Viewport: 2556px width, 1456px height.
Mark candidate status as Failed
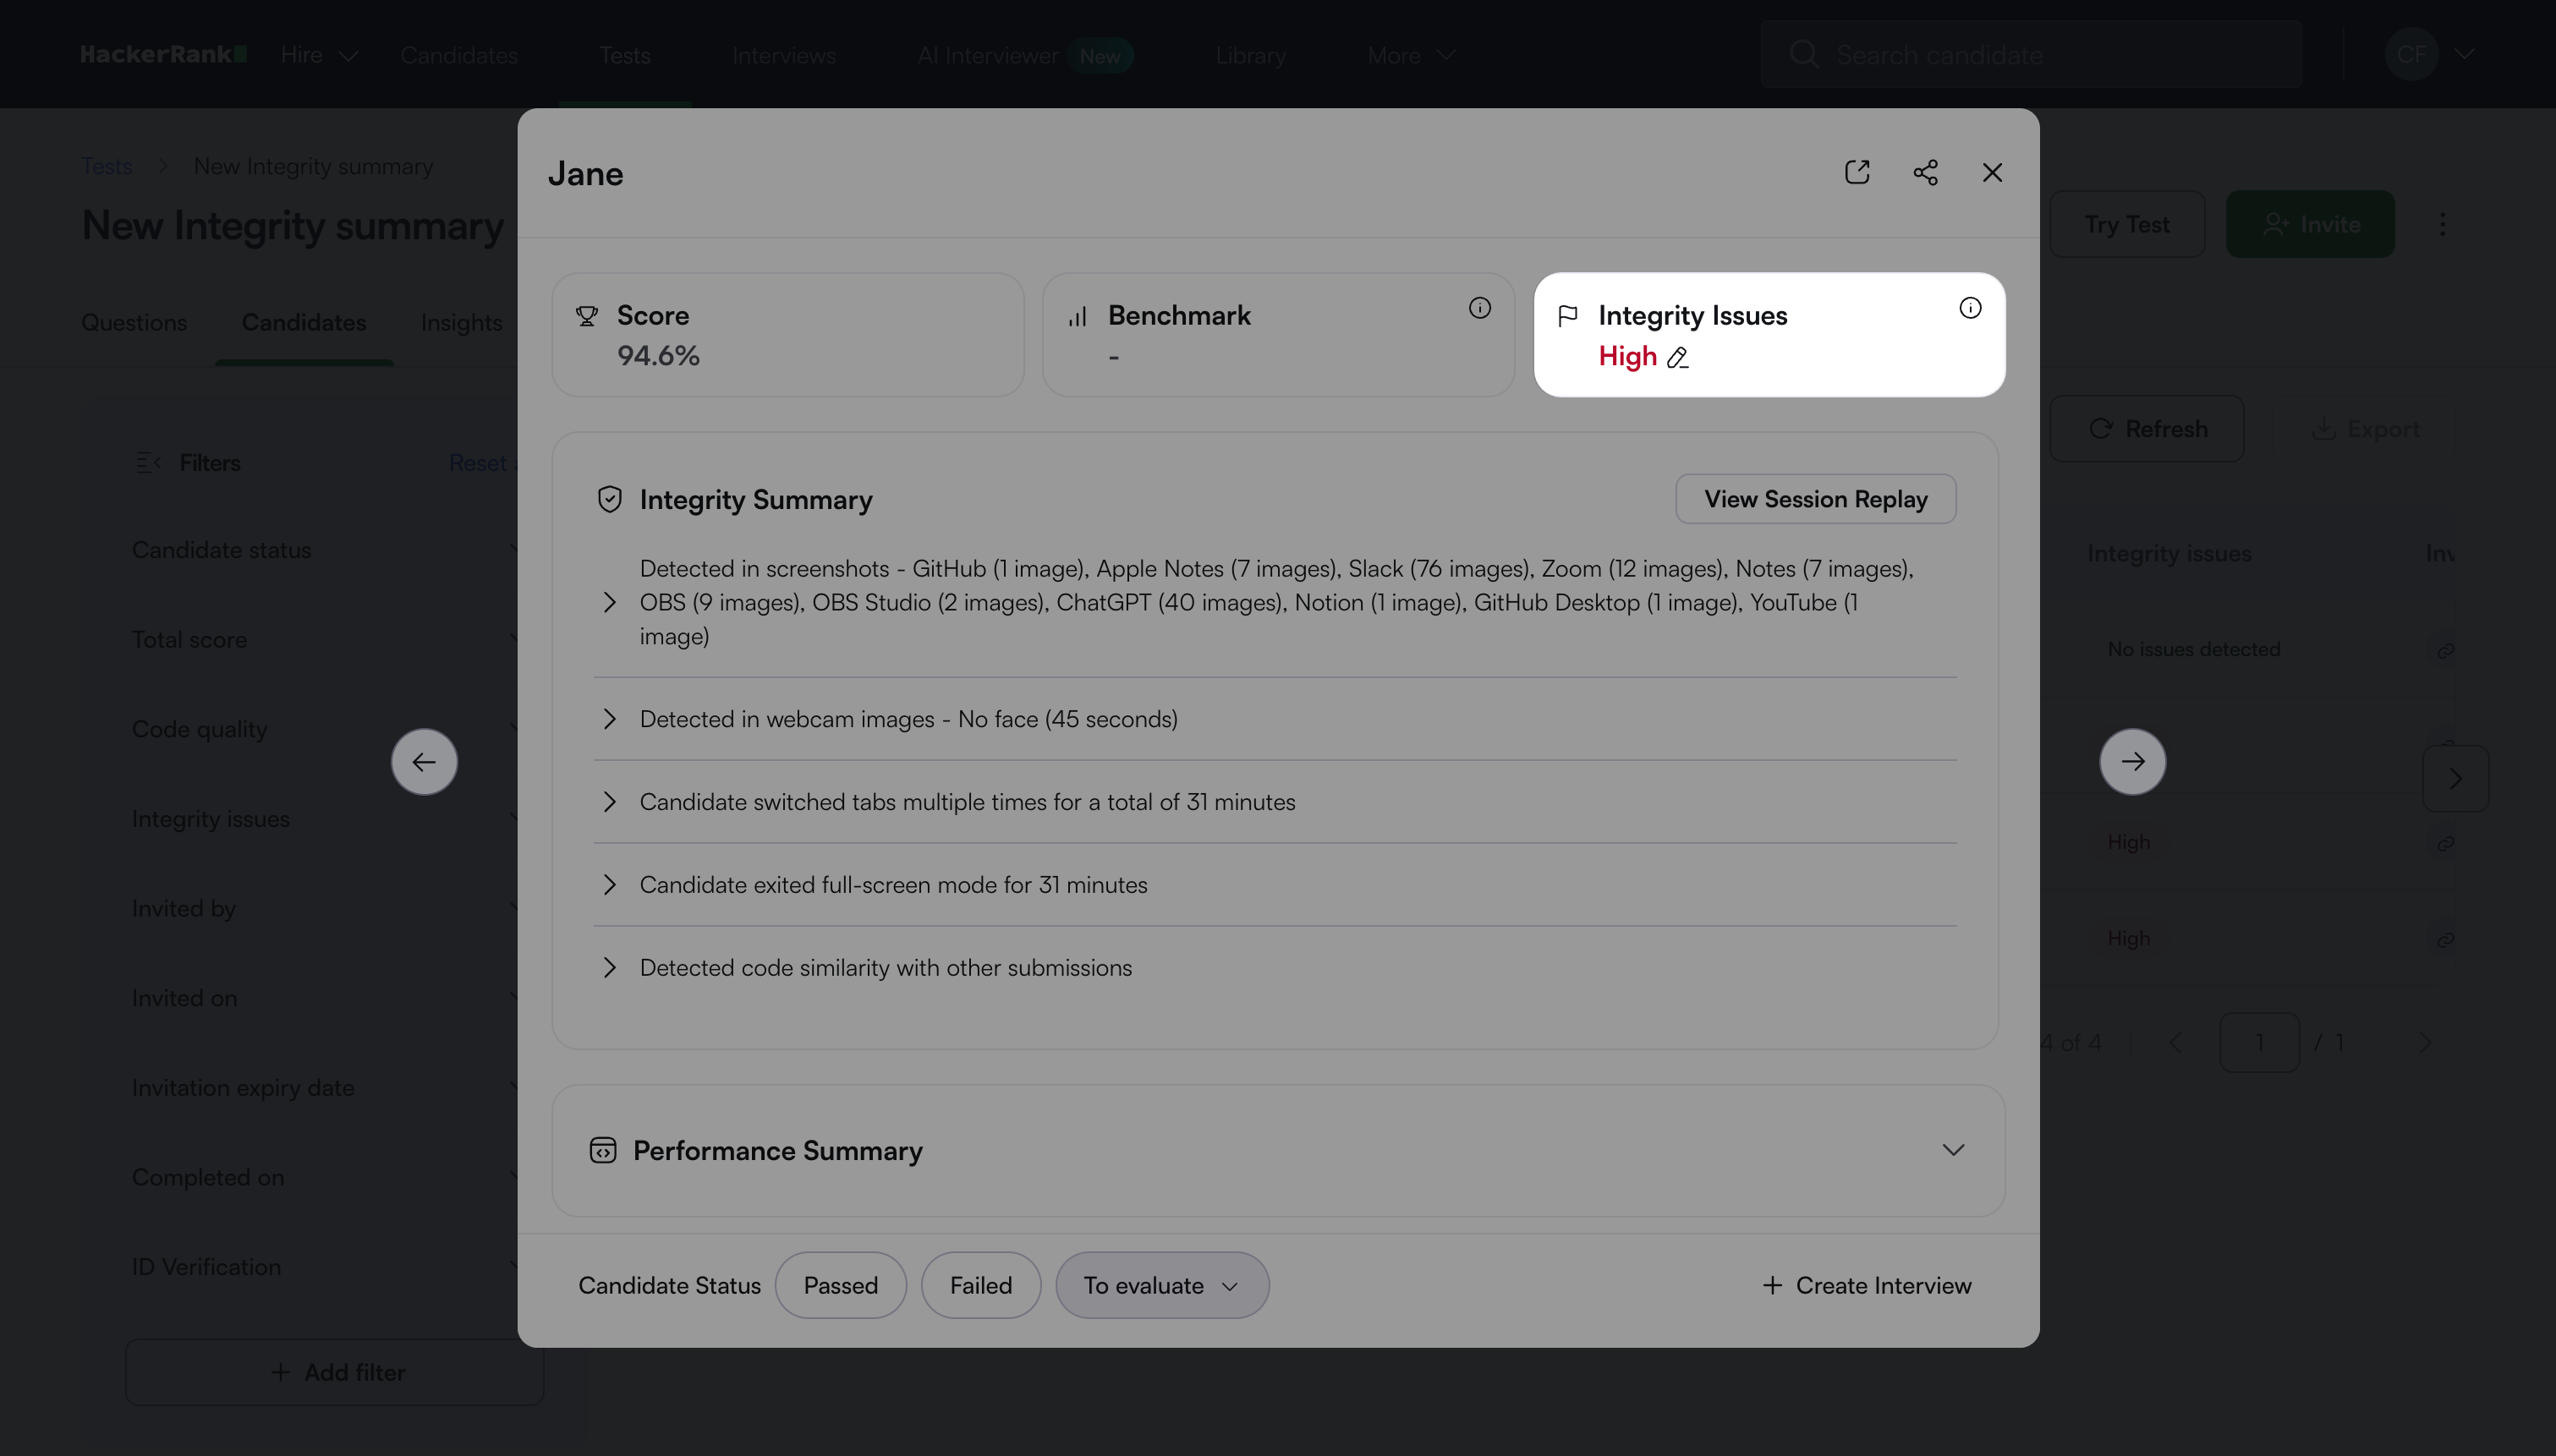coord(980,1285)
